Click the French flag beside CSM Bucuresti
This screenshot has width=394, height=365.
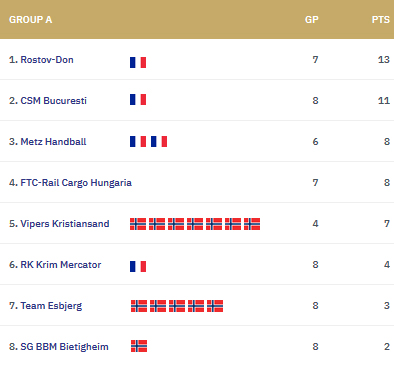[138, 99]
